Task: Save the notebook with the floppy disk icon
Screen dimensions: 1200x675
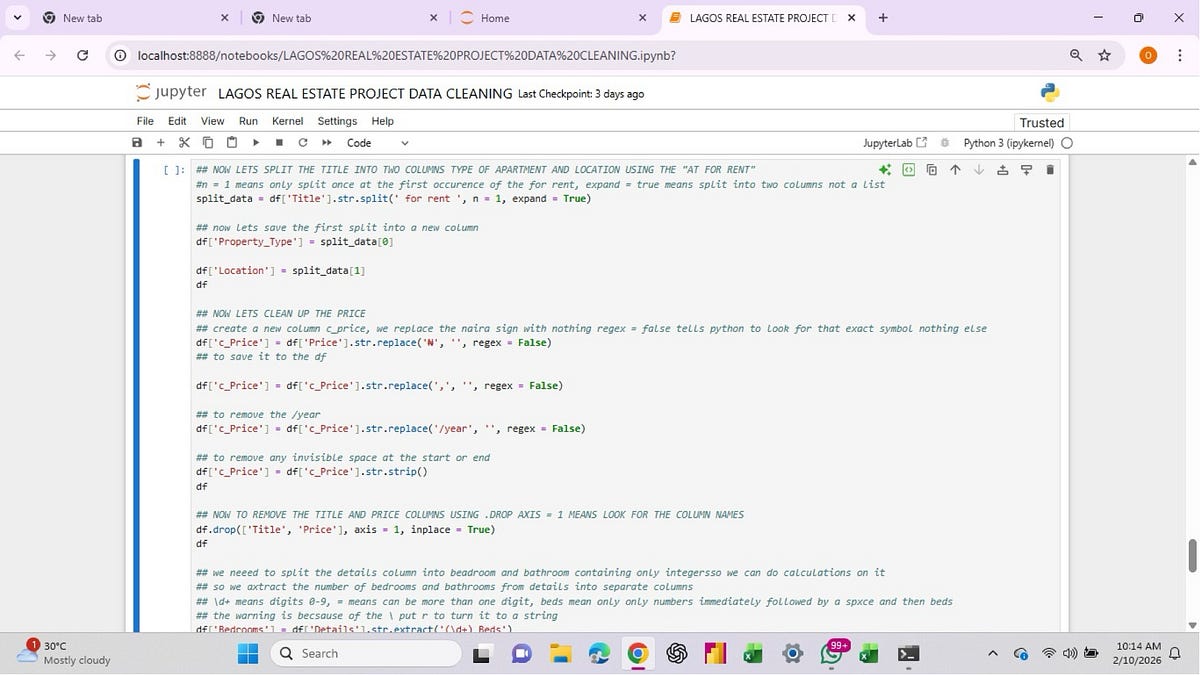Action: coord(137,143)
